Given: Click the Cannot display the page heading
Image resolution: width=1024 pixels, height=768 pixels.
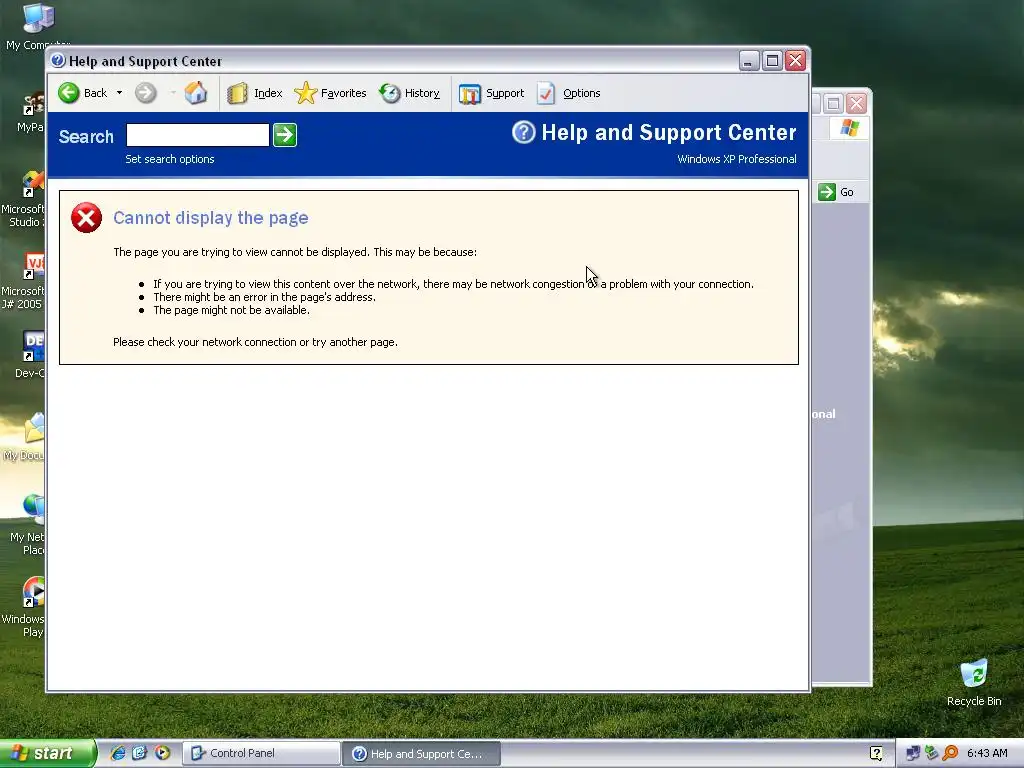Looking at the screenshot, I should tap(210, 217).
